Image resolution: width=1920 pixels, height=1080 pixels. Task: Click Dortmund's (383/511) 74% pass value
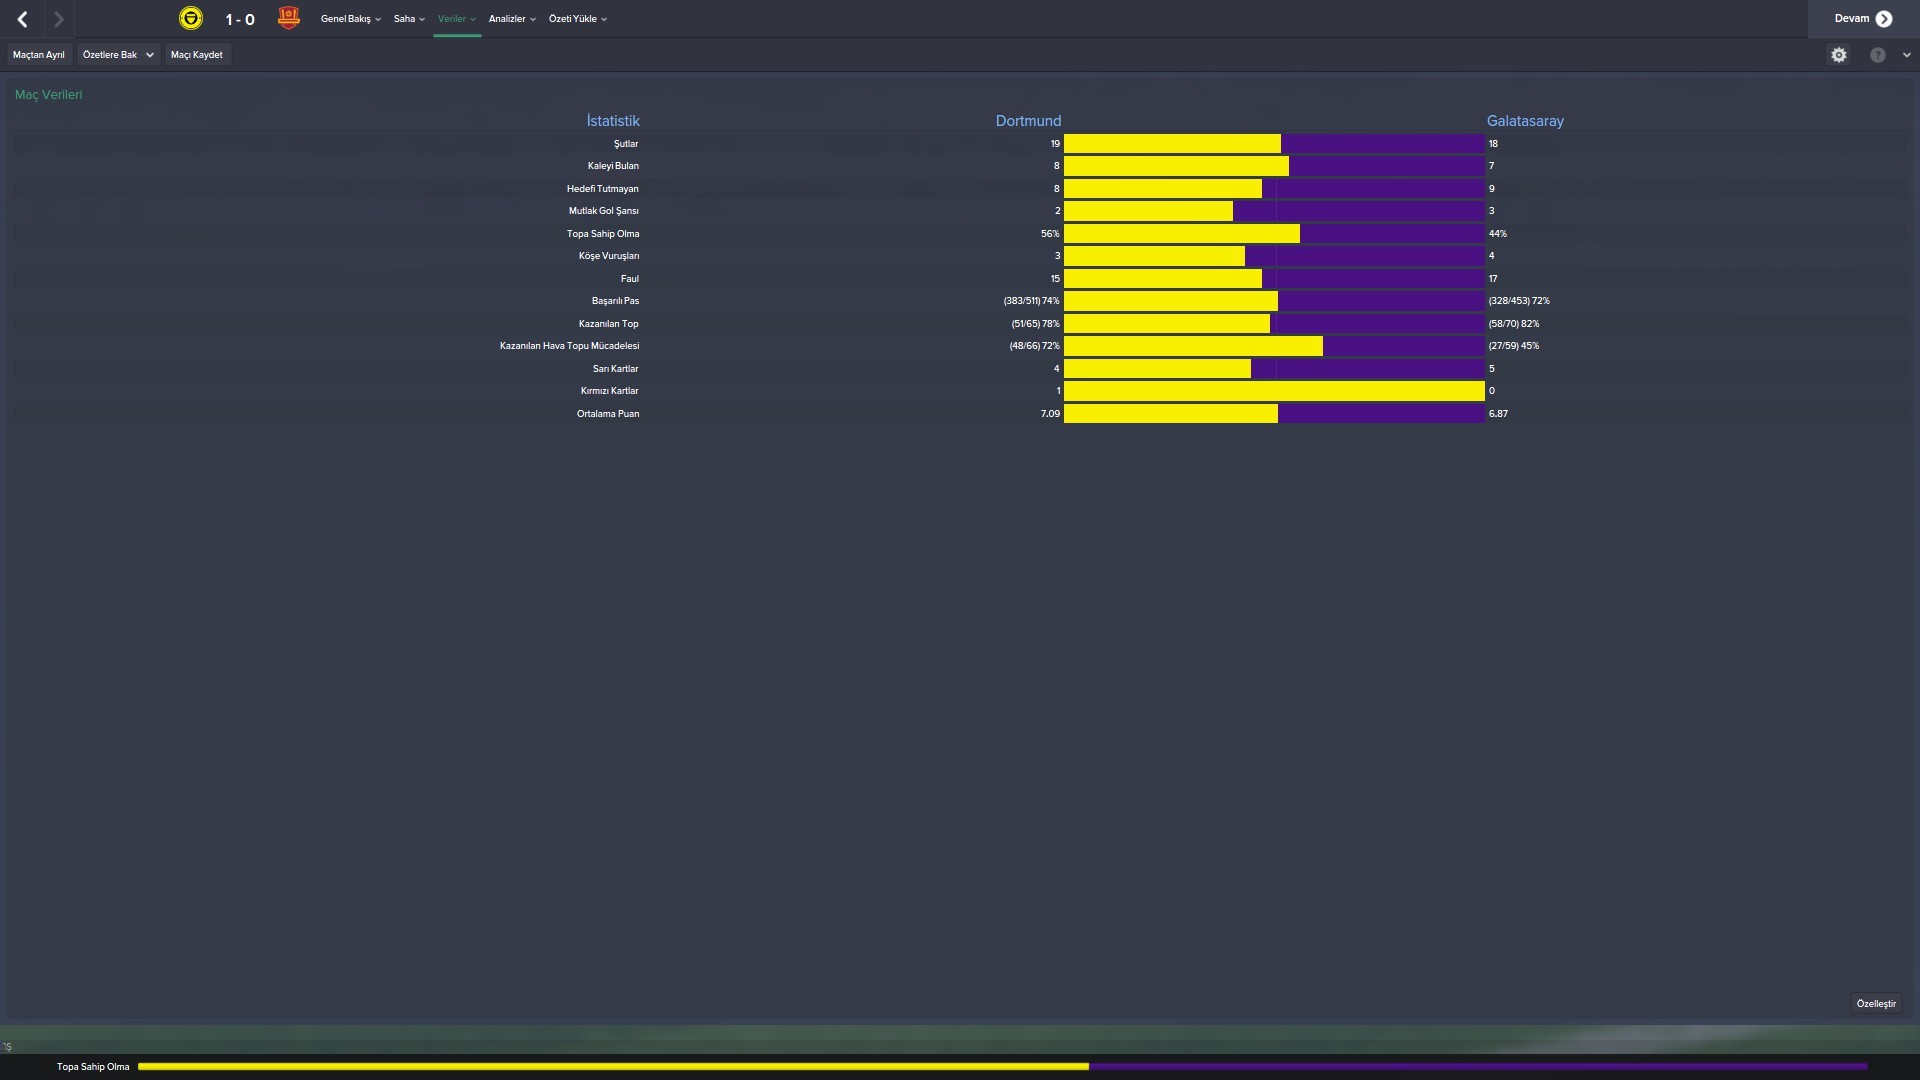(x=1031, y=301)
